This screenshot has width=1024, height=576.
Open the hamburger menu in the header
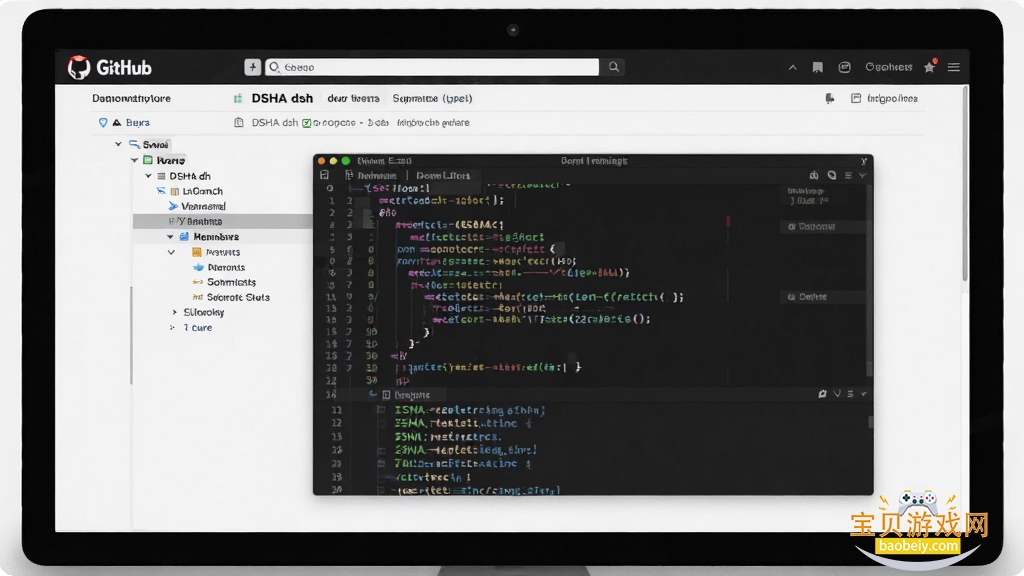953,67
